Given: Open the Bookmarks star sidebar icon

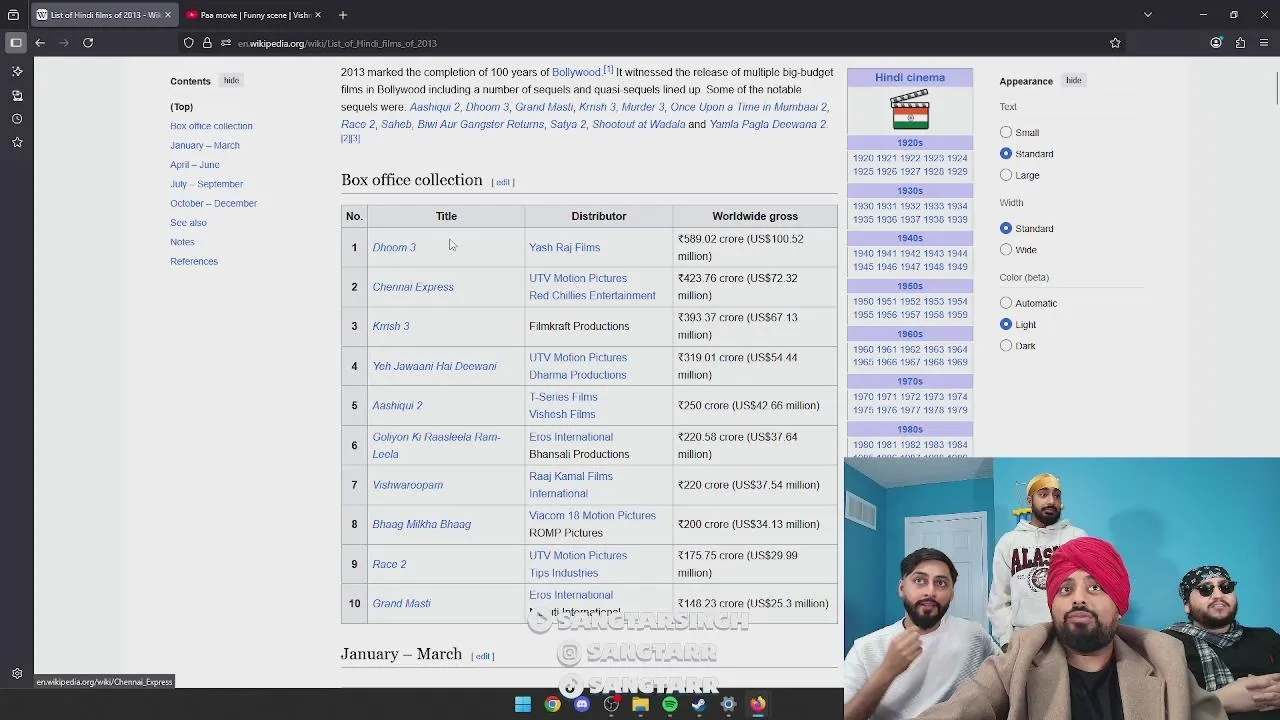Looking at the screenshot, I should (x=17, y=143).
